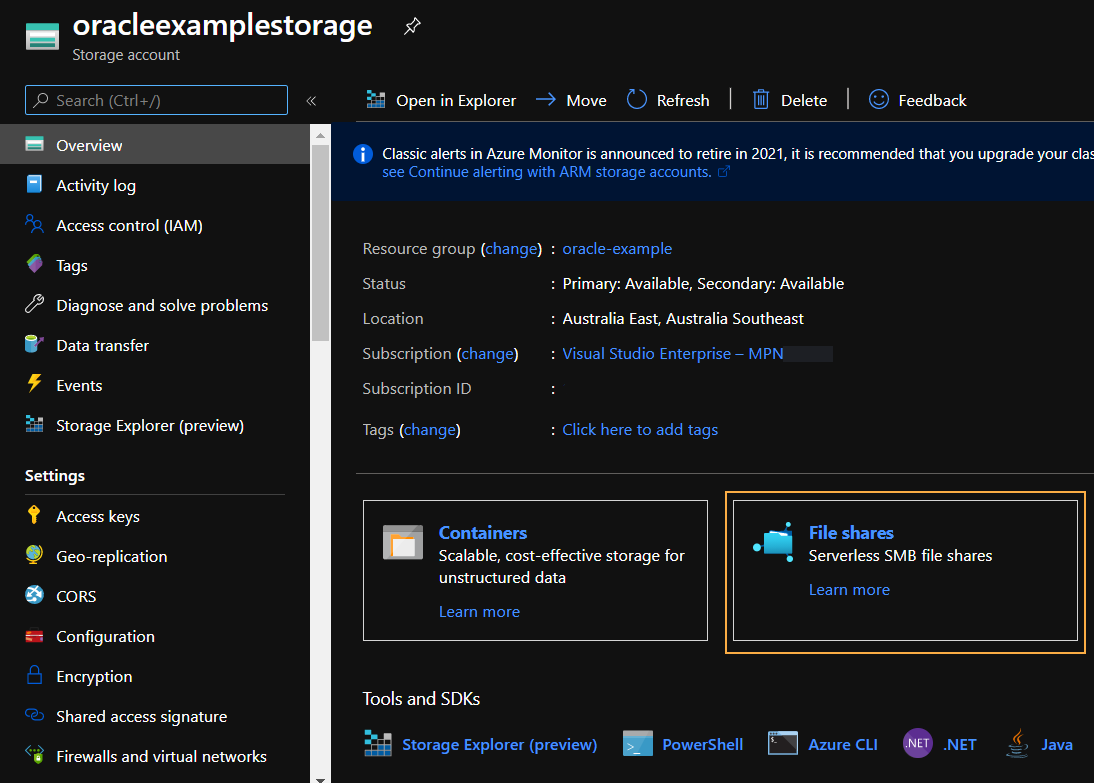Click the Overview sidebar icon
Screen dimensions: 1094x783
[x=34, y=144]
